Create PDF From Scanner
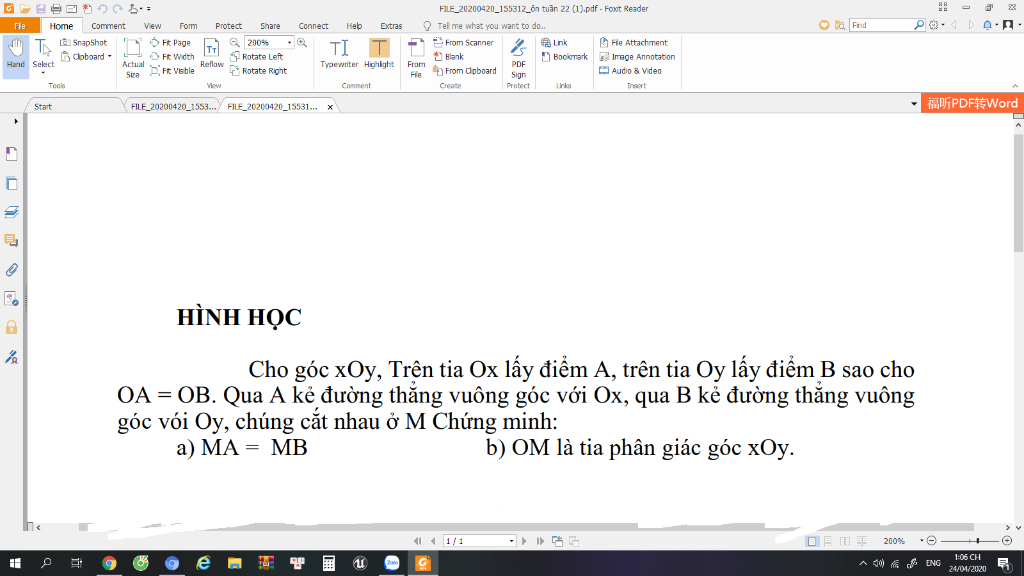 (464, 42)
